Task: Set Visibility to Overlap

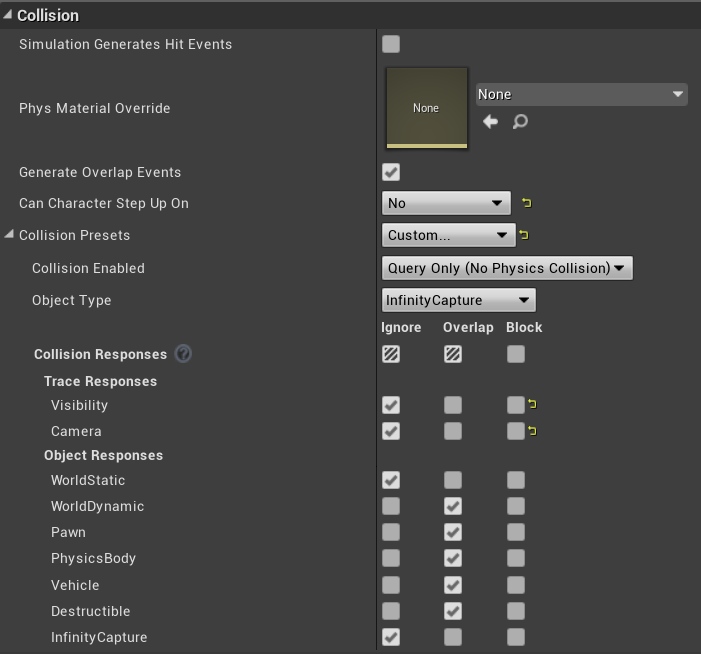Action: click(x=453, y=405)
